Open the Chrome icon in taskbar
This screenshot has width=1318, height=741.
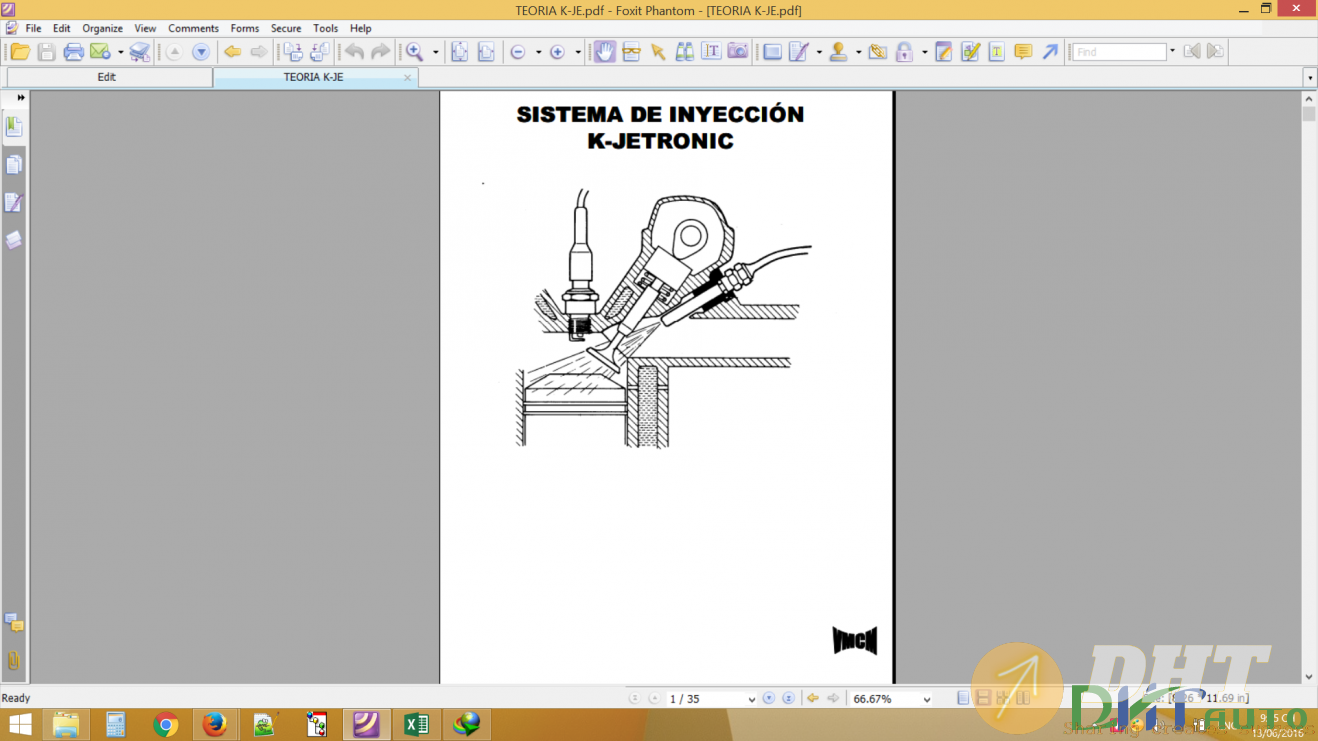coord(166,725)
